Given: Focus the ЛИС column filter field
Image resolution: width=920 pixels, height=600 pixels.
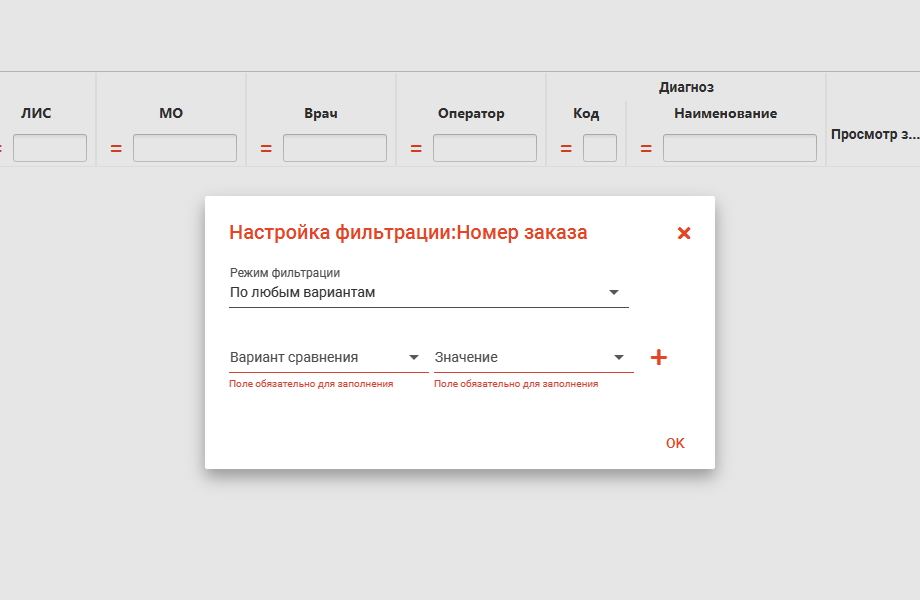Looking at the screenshot, I should click(x=50, y=148).
